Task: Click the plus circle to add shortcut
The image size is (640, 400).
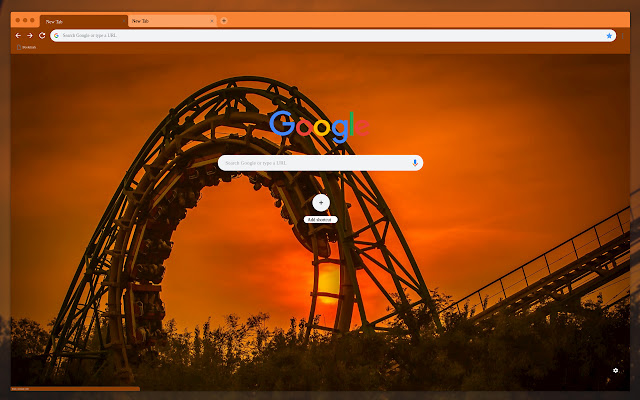Action: pos(321,203)
